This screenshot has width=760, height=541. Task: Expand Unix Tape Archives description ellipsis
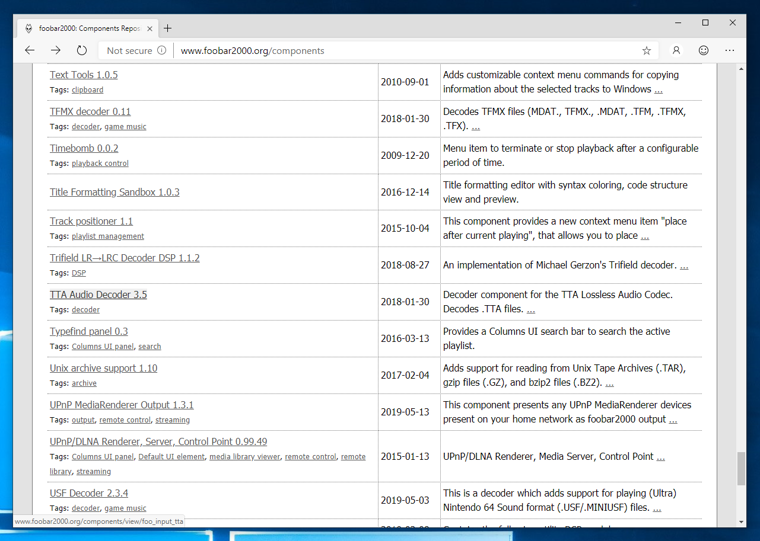click(609, 383)
